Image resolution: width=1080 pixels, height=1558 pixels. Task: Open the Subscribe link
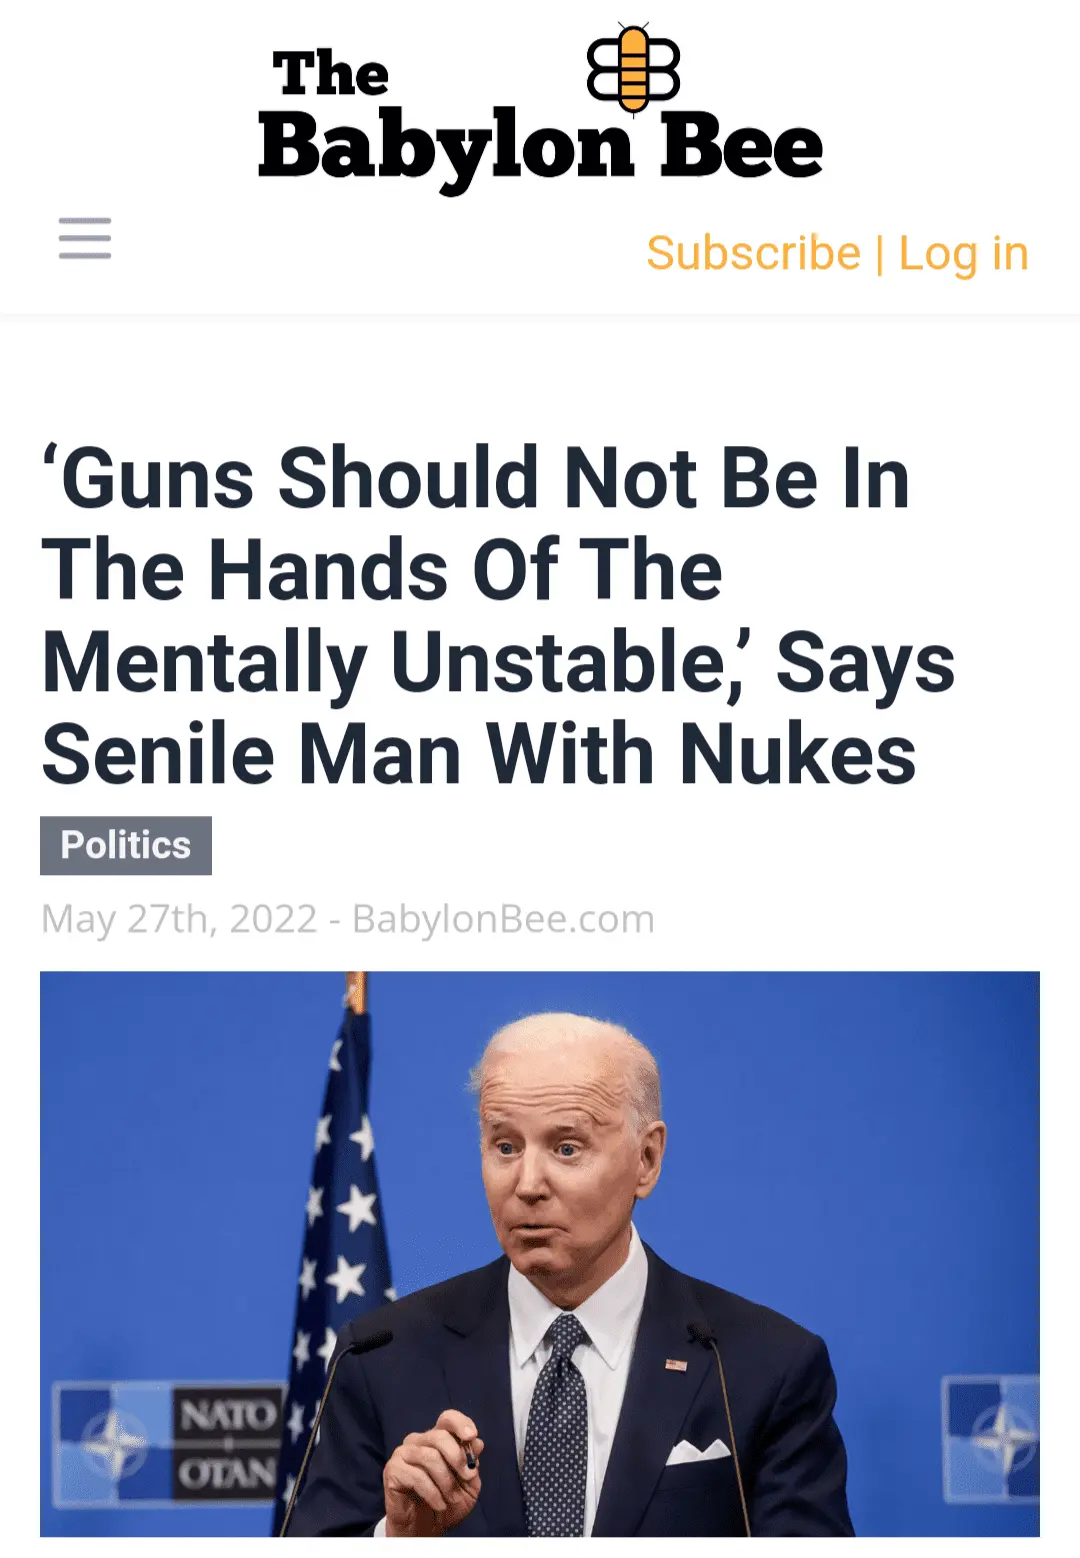(x=753, y=253)
